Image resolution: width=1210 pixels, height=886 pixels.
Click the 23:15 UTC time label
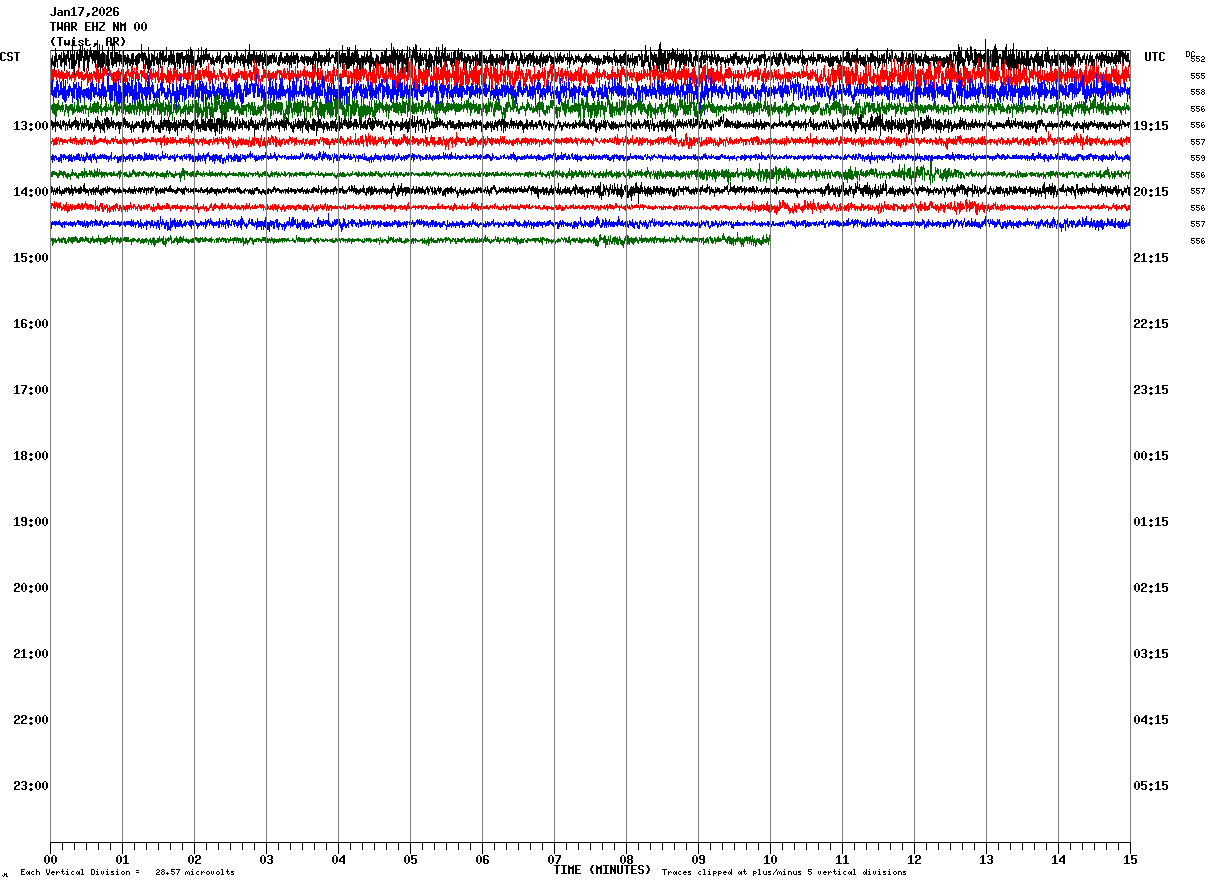coord(1151,390)
